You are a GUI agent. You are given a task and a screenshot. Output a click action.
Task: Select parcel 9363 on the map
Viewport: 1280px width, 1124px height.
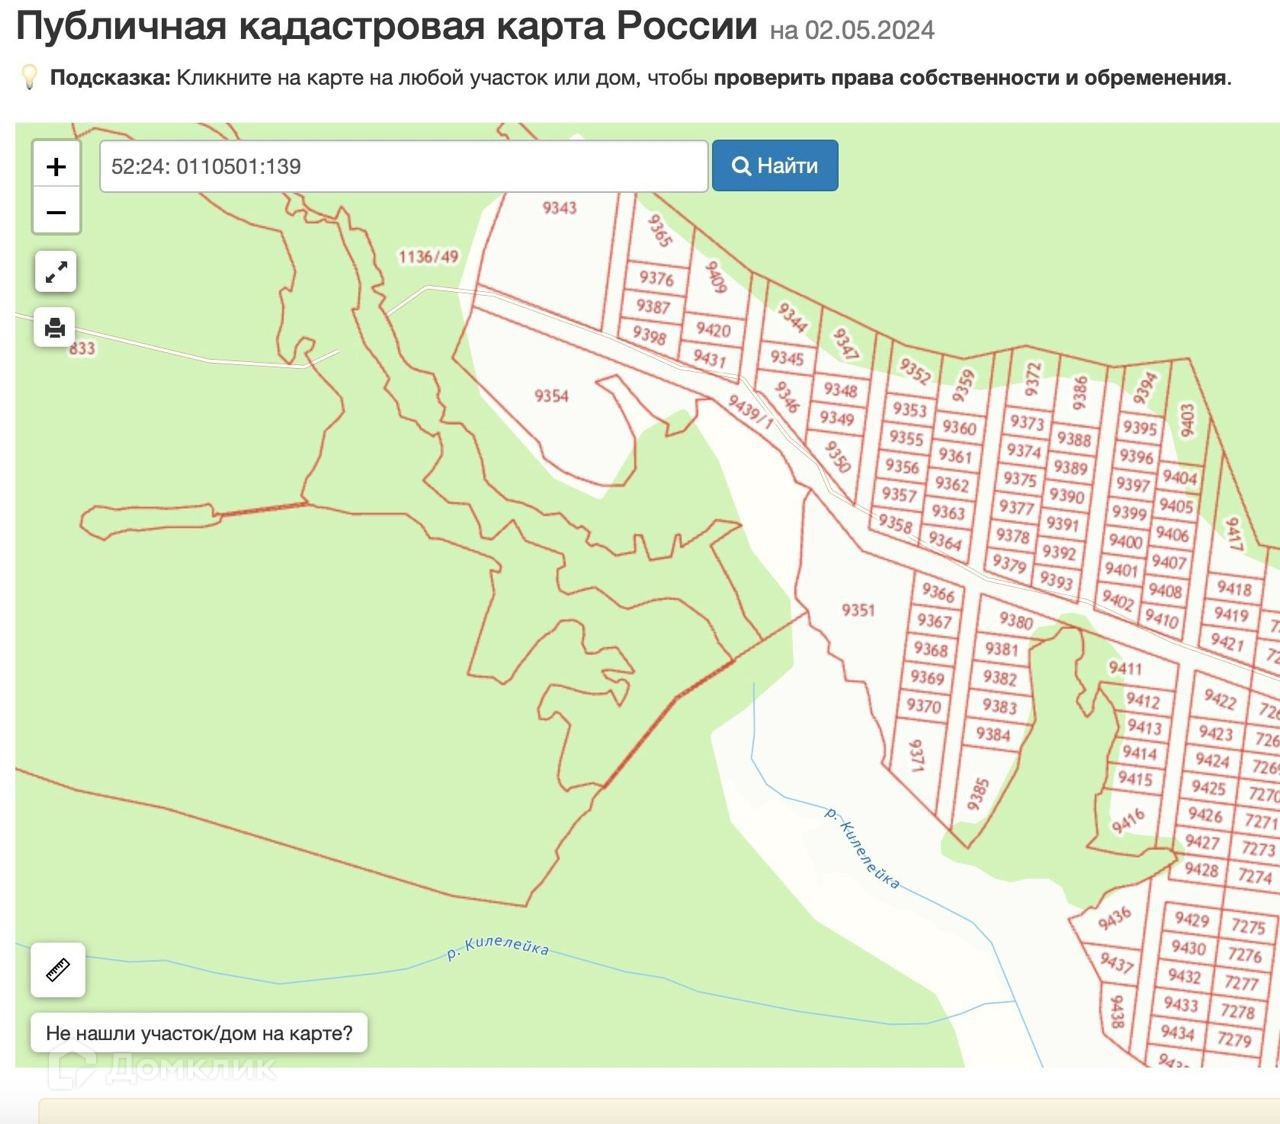(948, 513)
